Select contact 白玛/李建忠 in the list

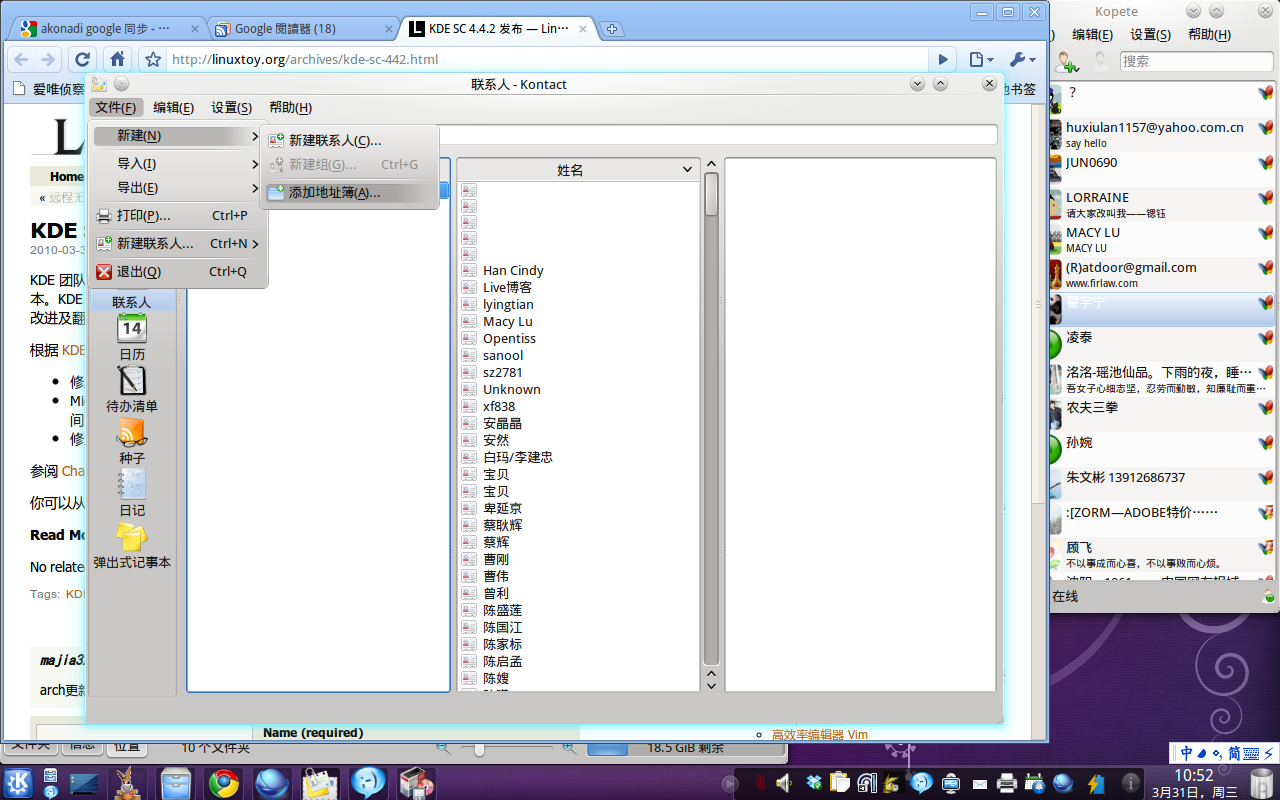[x=517, y=458]
